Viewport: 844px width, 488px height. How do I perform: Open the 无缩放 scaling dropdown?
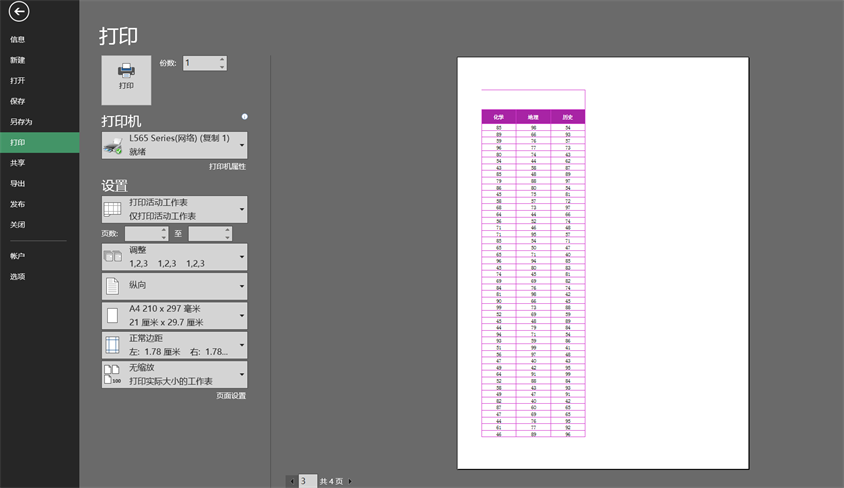[174, 375]
